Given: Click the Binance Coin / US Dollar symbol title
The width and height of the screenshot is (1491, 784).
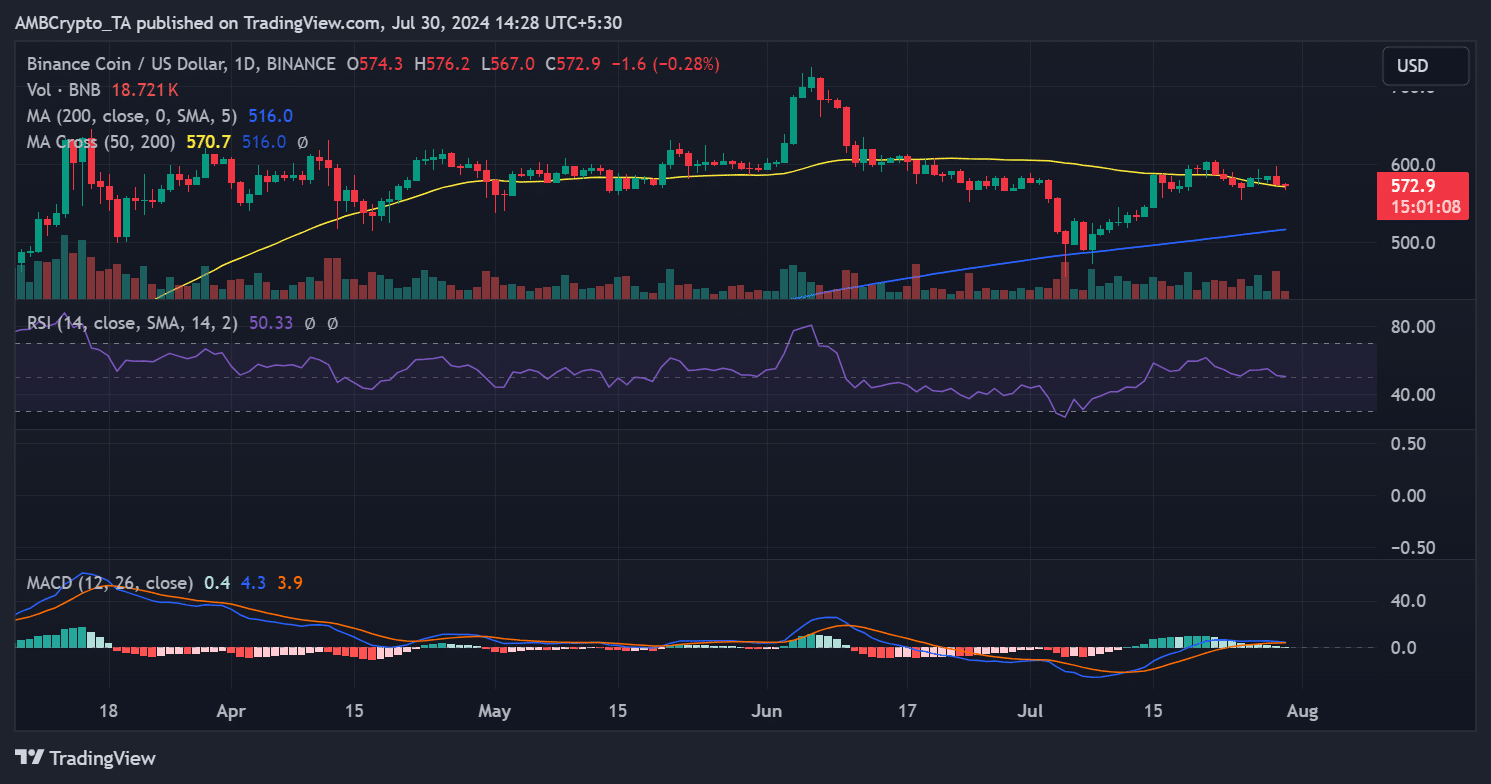Looking at the screenshot, I should (180, 64).
